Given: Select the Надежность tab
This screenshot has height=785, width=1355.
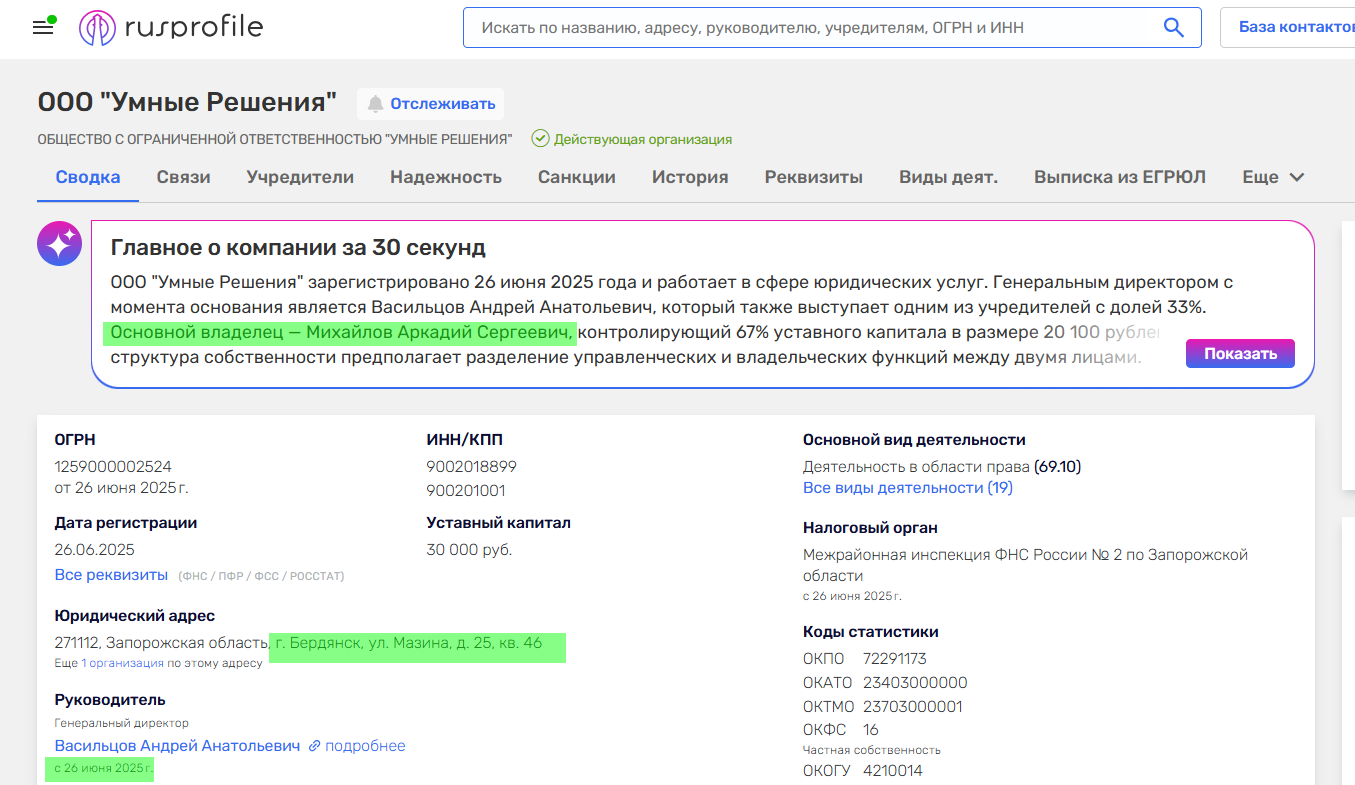Looking at the screenshot, I should 446,177.
